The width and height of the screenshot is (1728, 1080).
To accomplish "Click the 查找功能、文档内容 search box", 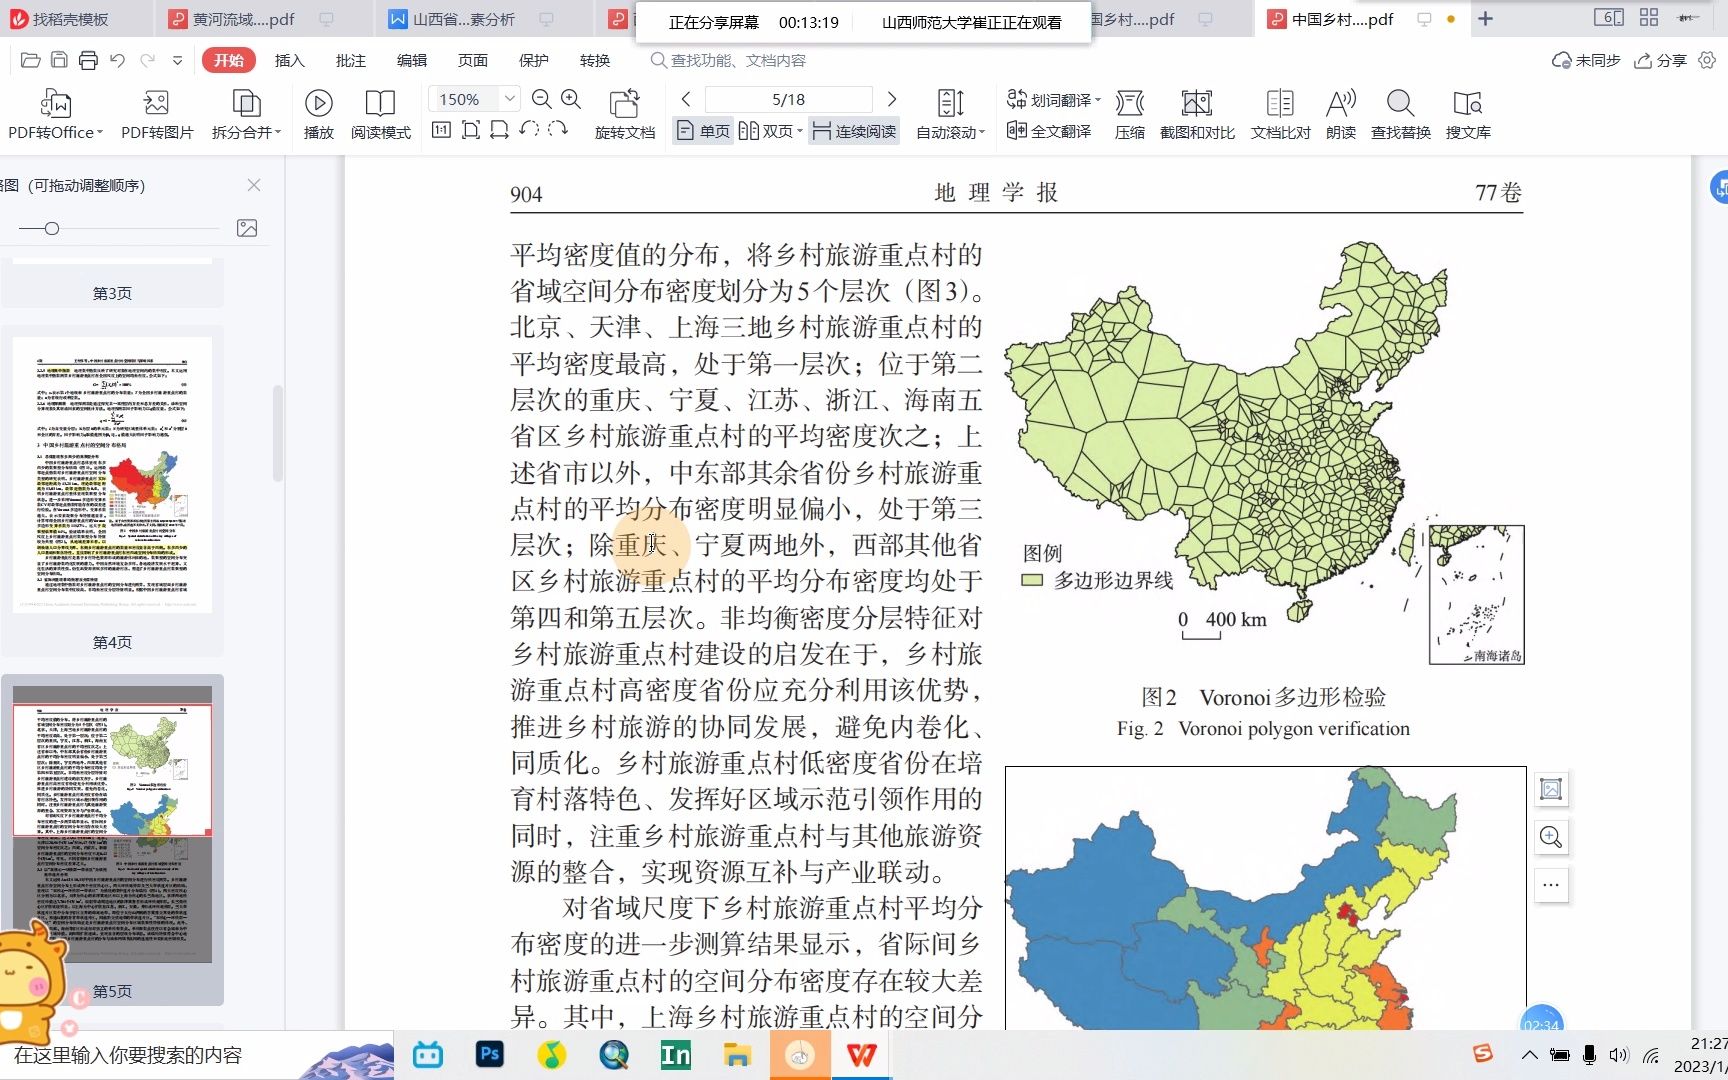I will click(738, 60).
